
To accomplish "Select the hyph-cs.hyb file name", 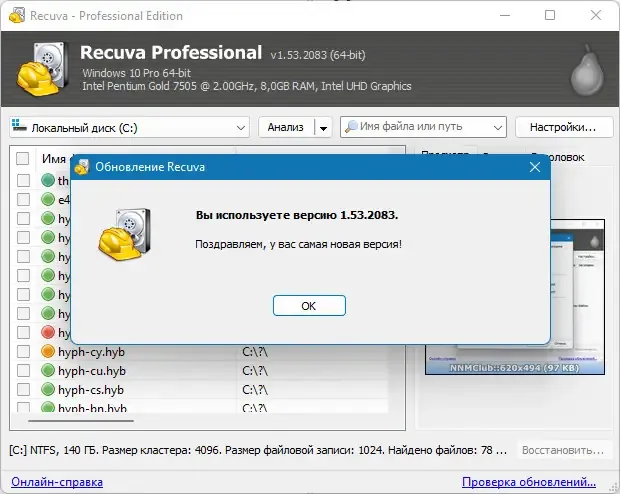I will (x=91, y=390).
